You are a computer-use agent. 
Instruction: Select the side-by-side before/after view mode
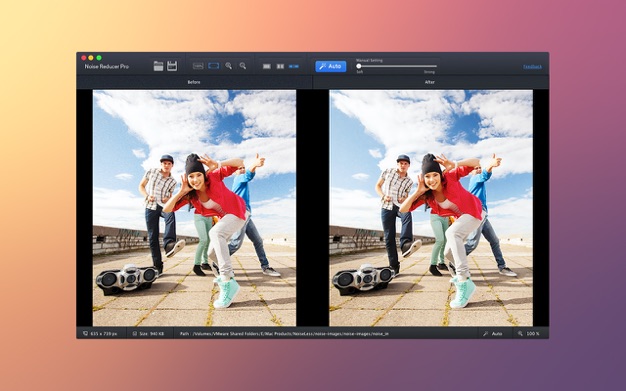[294, 66]
